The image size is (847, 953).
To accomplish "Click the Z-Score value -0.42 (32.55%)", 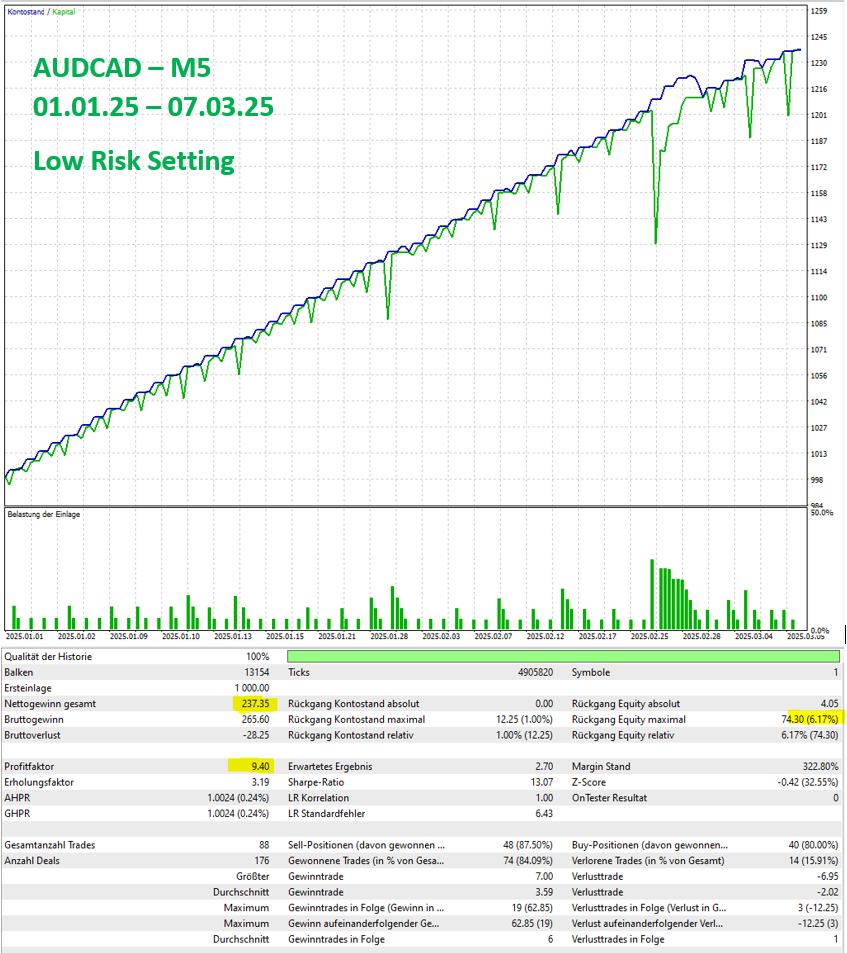I will (808, 782).
